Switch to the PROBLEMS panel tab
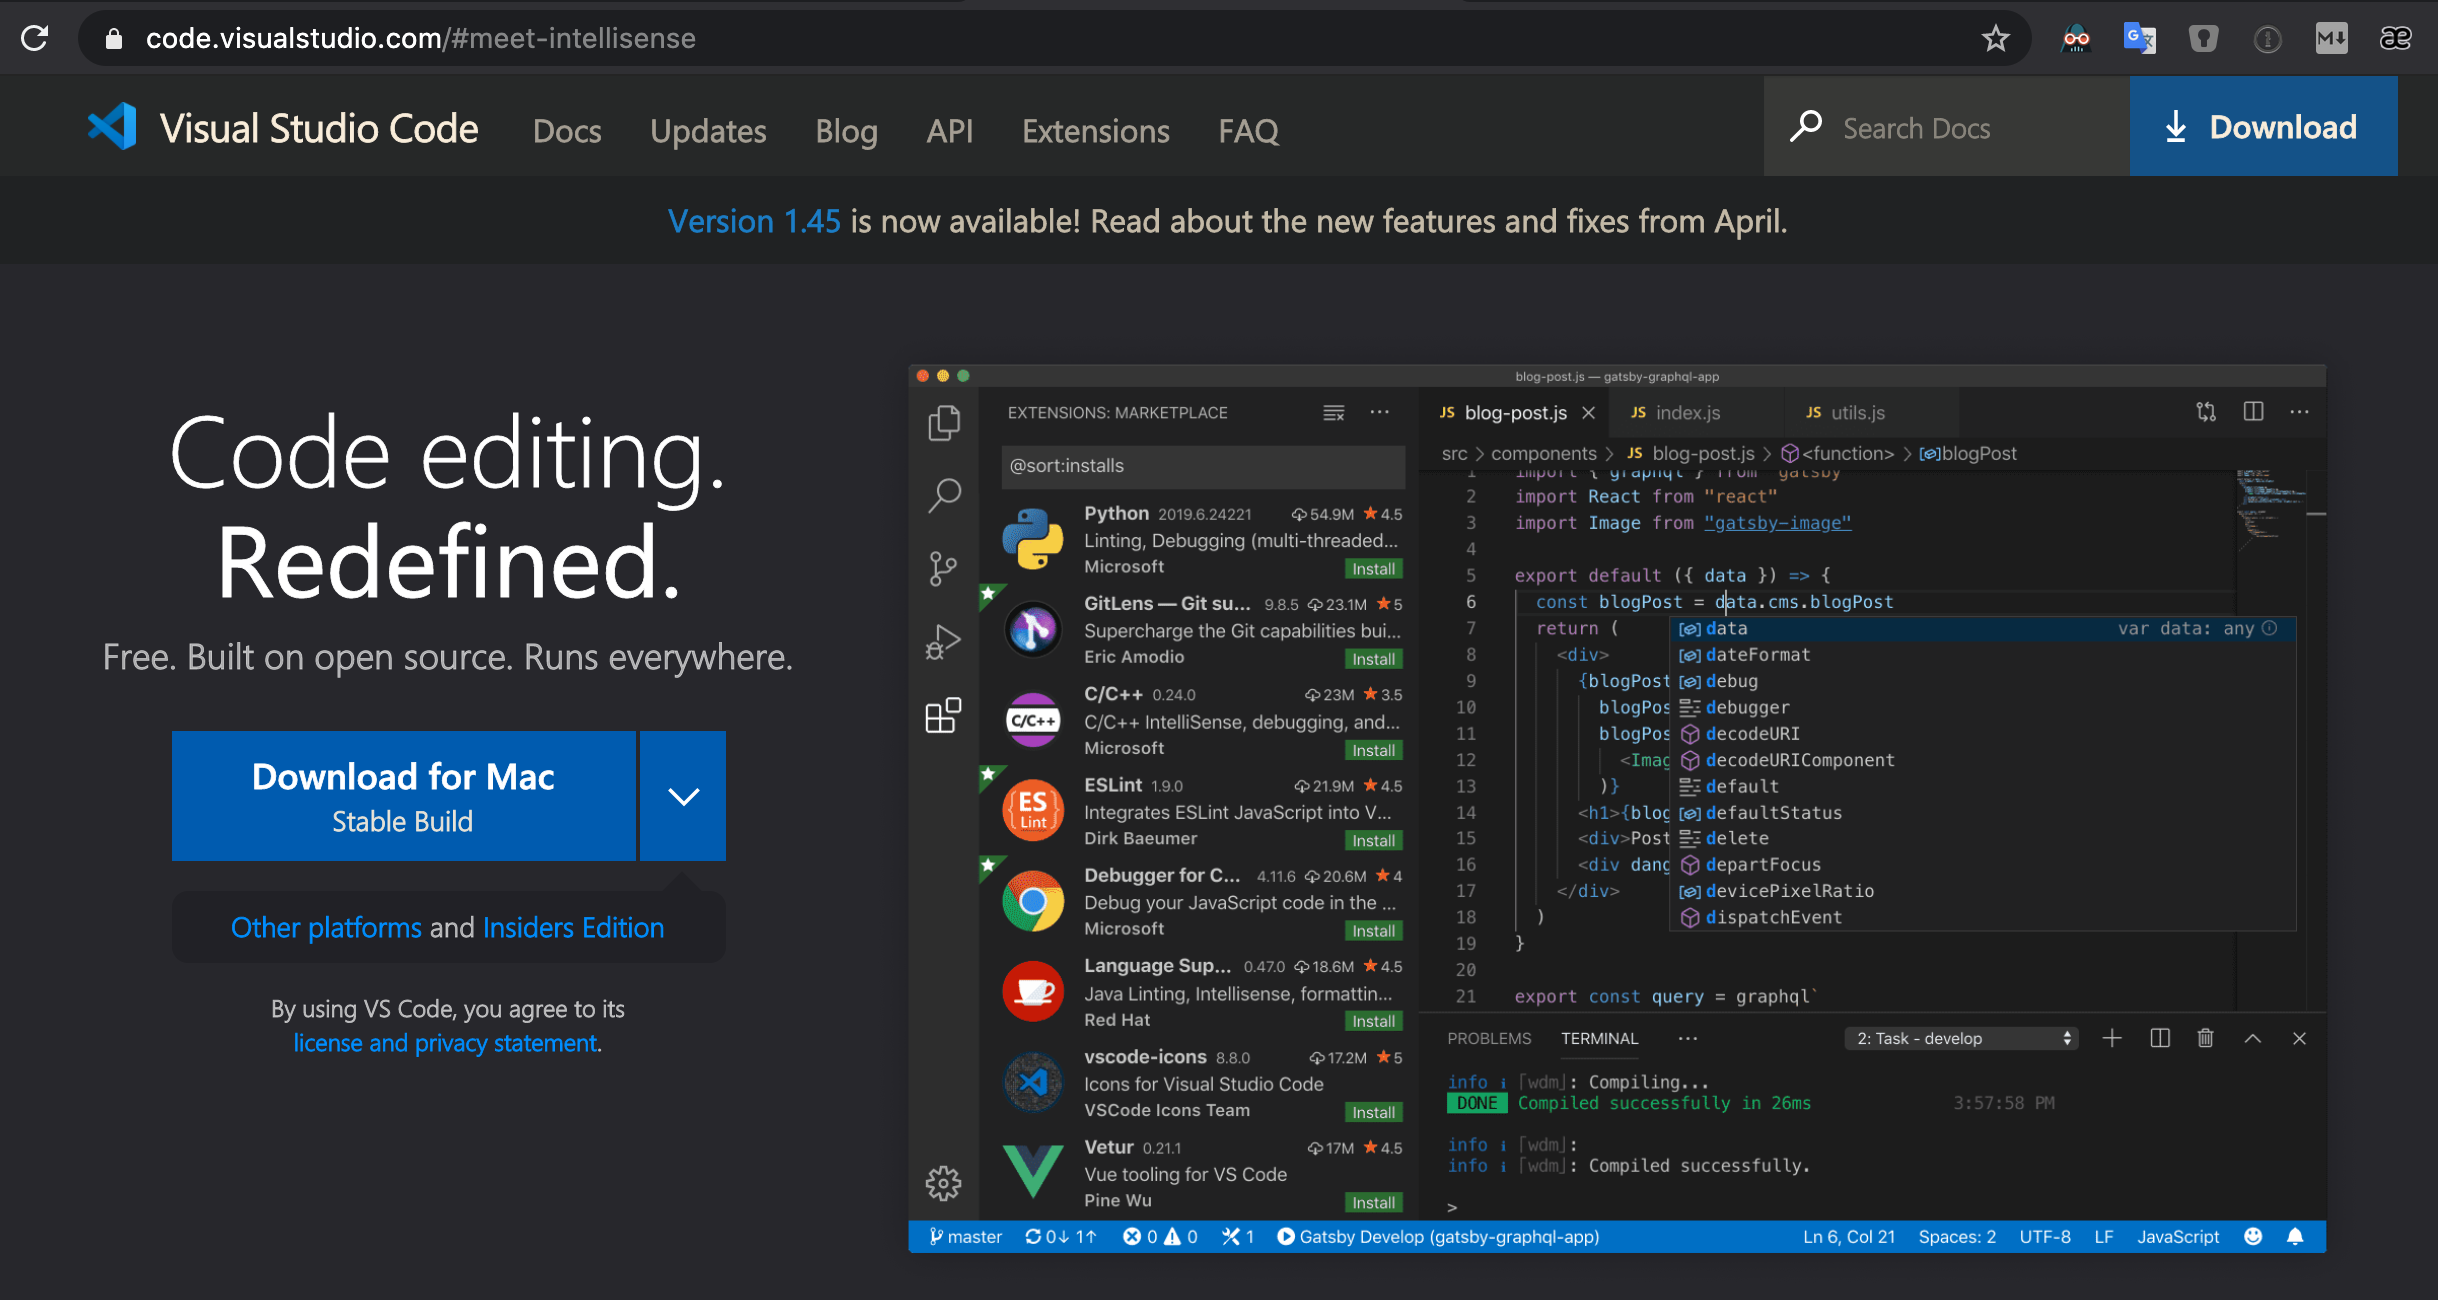The height and width of the screenshot is (1300, 2438). tap(1489, 1039)
